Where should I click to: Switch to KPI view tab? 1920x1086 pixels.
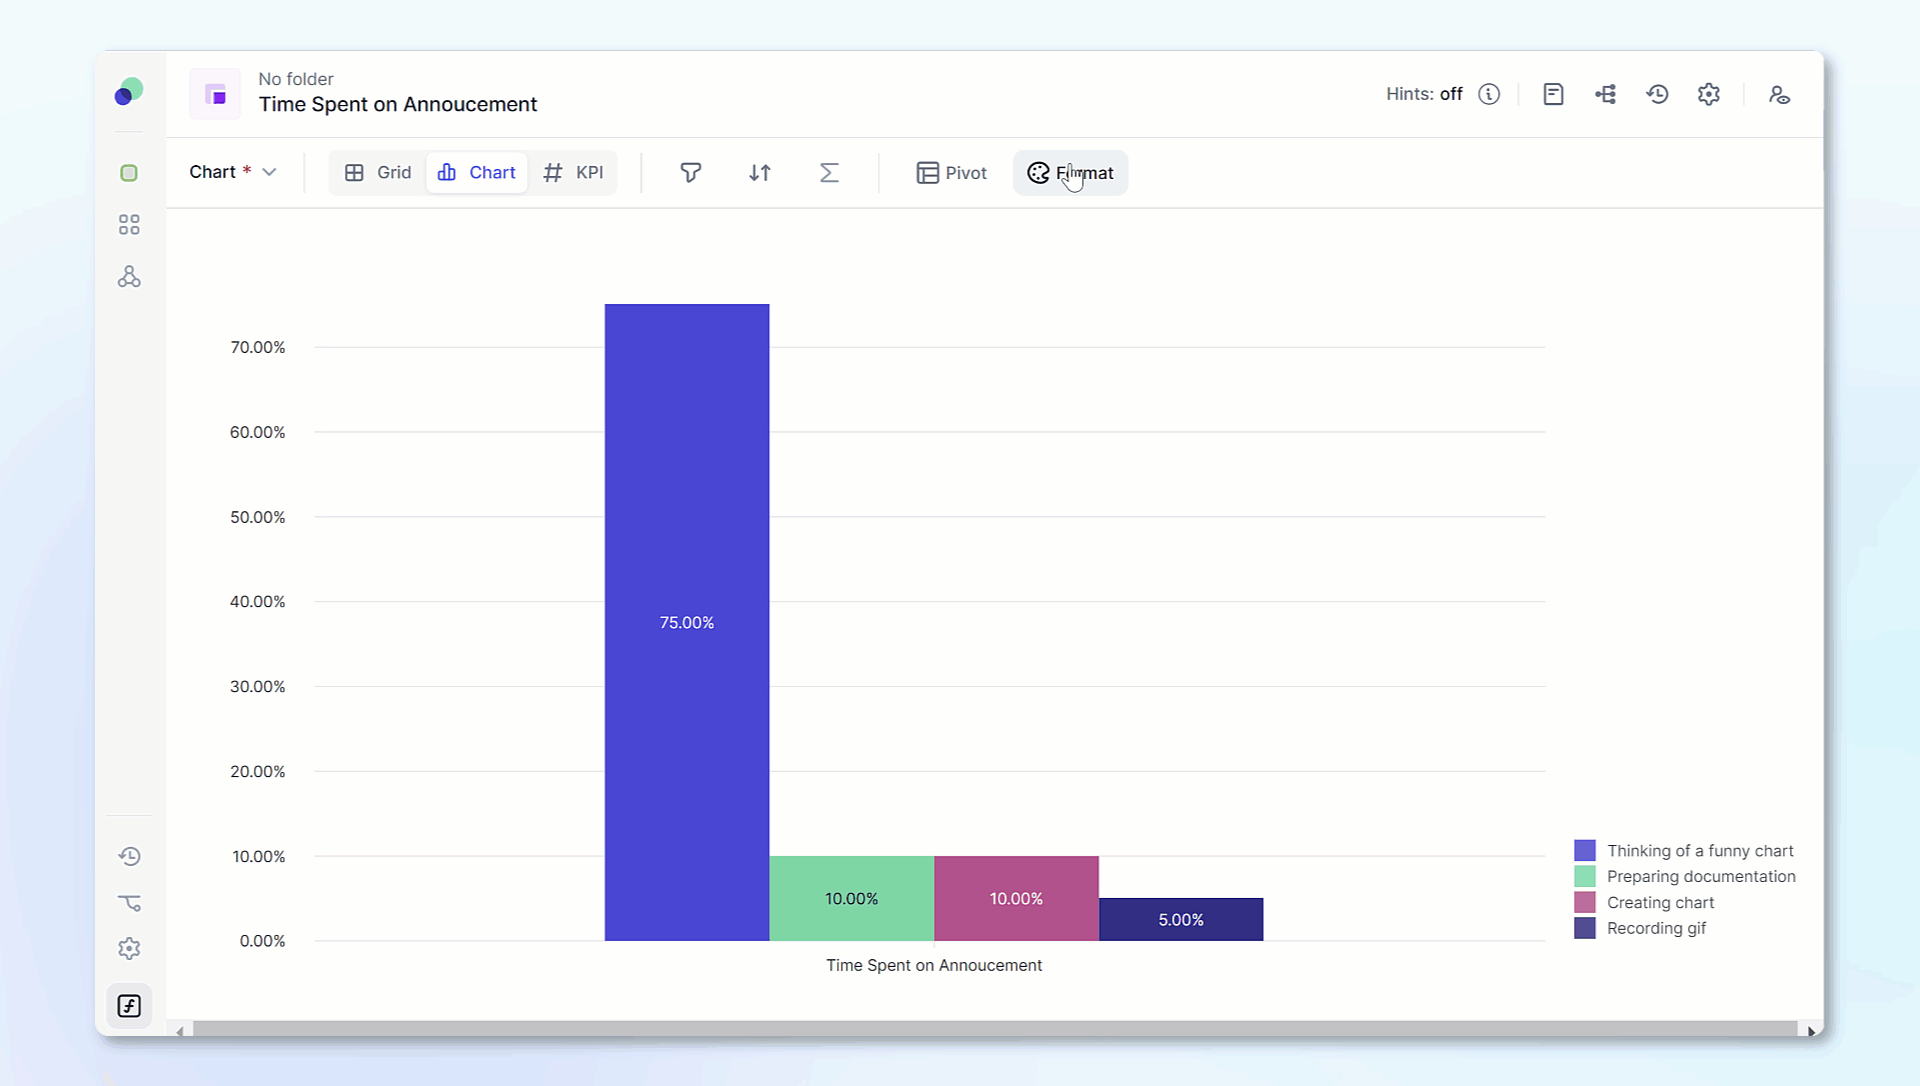(x=573, y=173)
